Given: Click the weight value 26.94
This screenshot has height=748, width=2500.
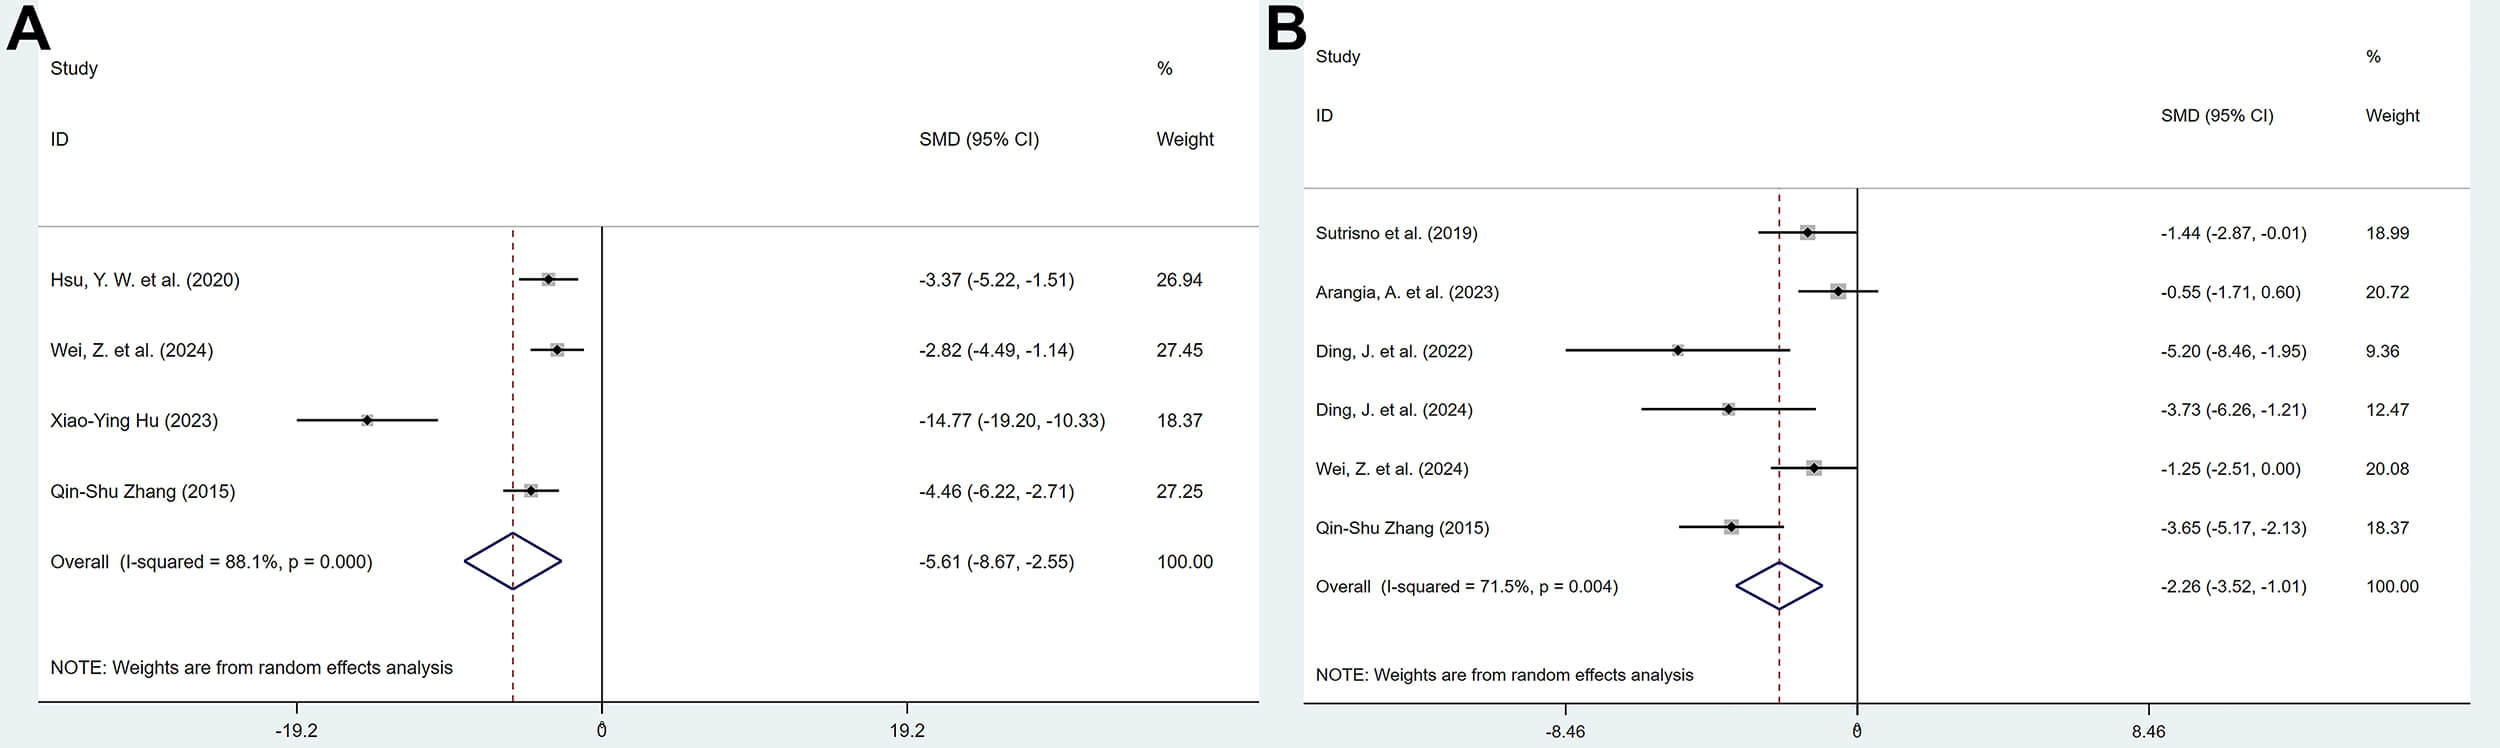Looking at the screenshot, I should click(x=1179, y=280).
